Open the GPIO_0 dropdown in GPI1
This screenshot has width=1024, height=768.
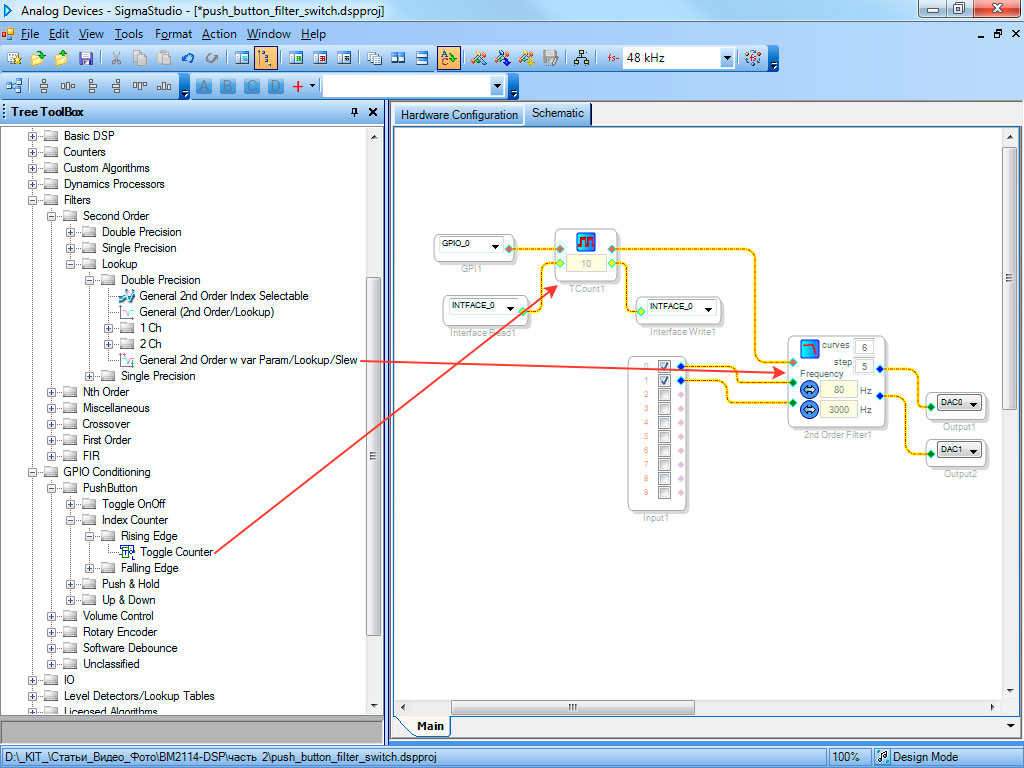(x=495, y=247)
